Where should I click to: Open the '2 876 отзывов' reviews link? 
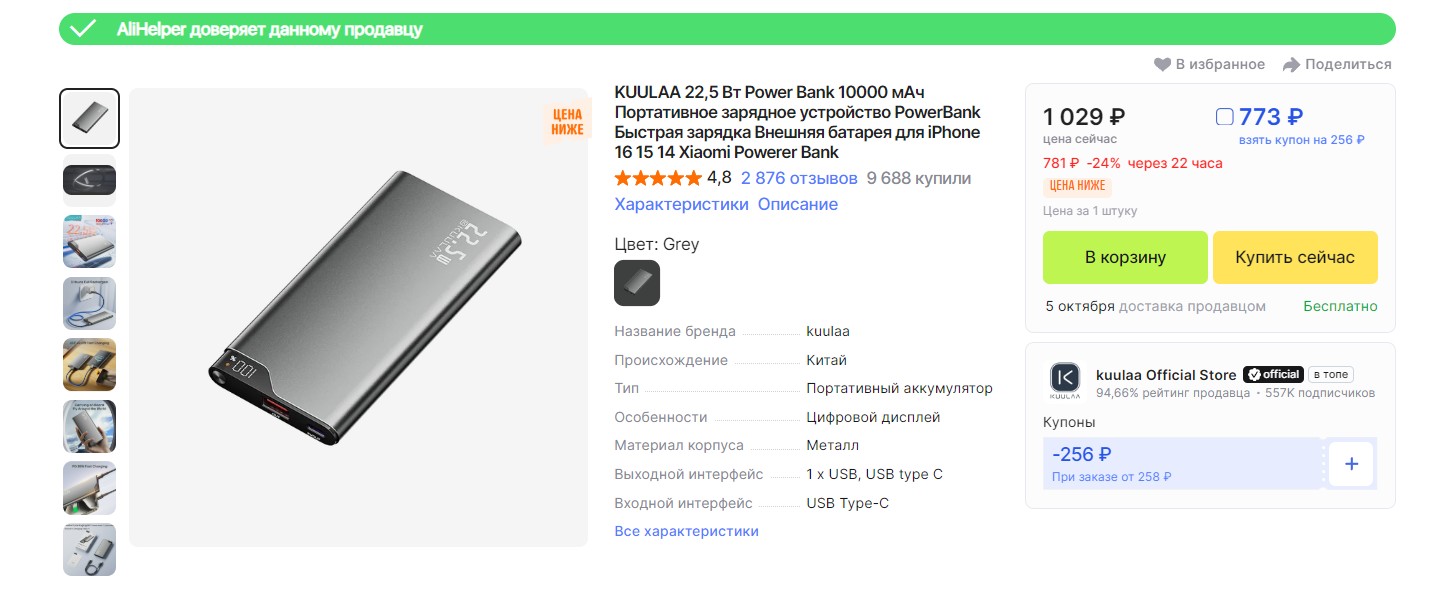(x=798, y=179)
